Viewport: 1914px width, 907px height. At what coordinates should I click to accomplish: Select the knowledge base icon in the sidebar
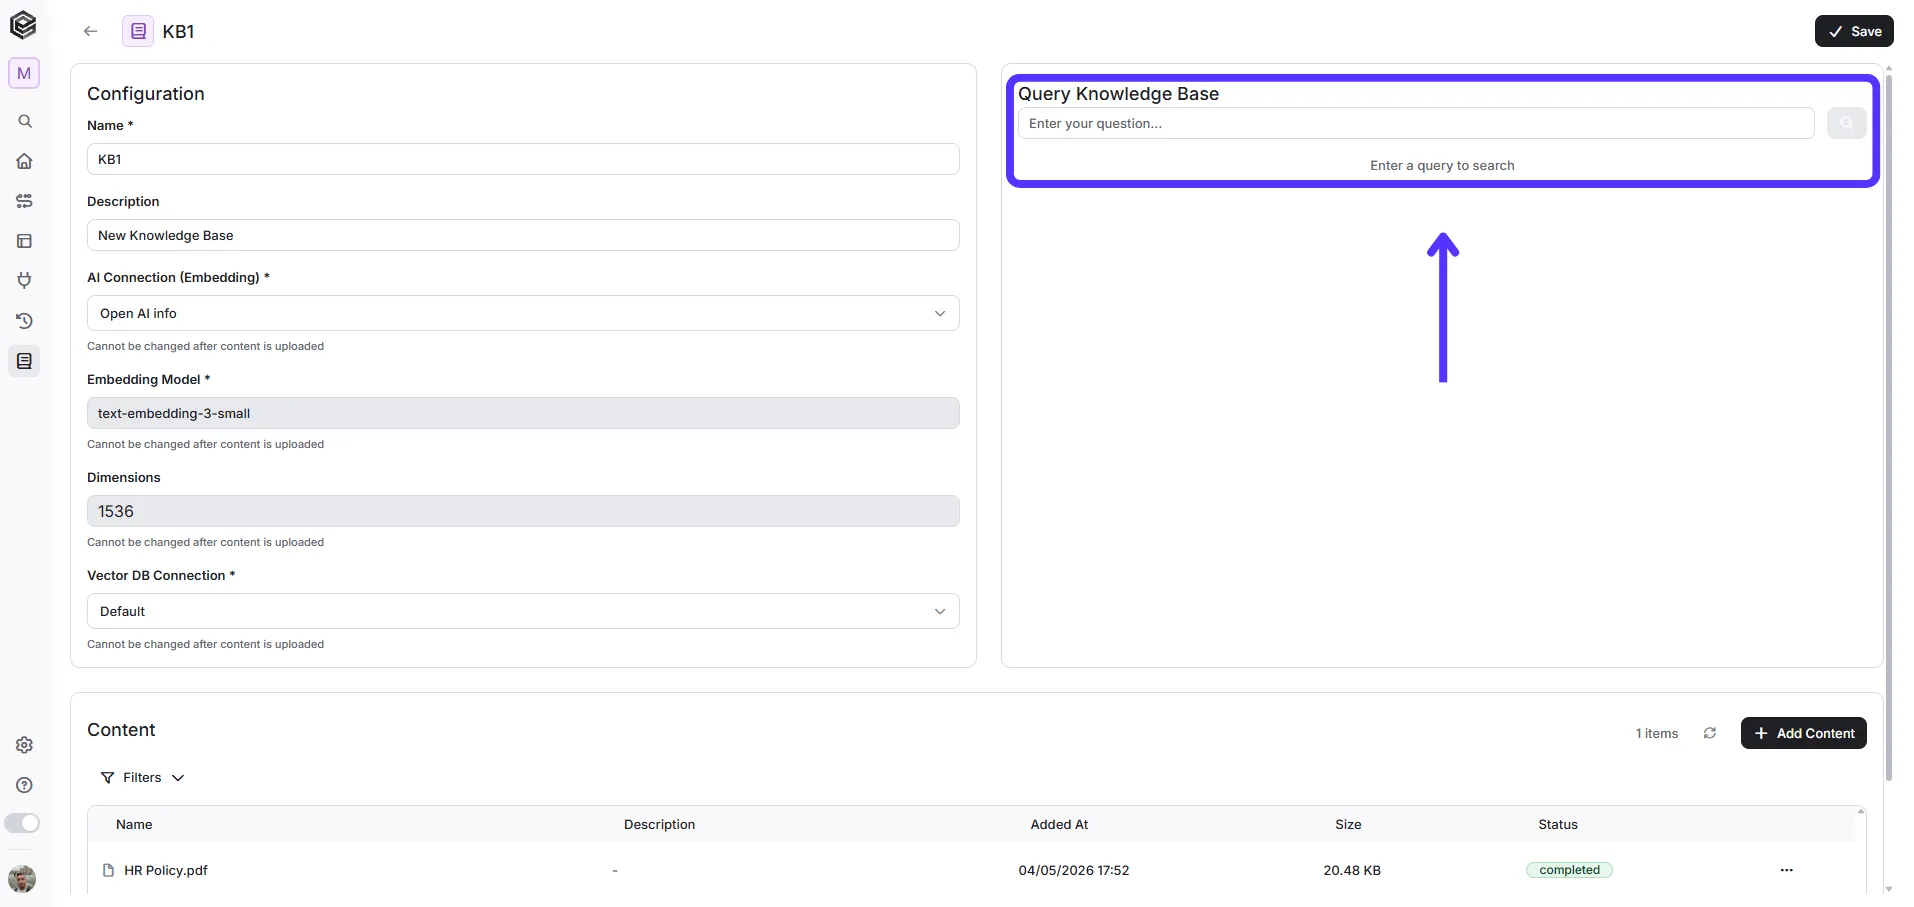(25, 361)
